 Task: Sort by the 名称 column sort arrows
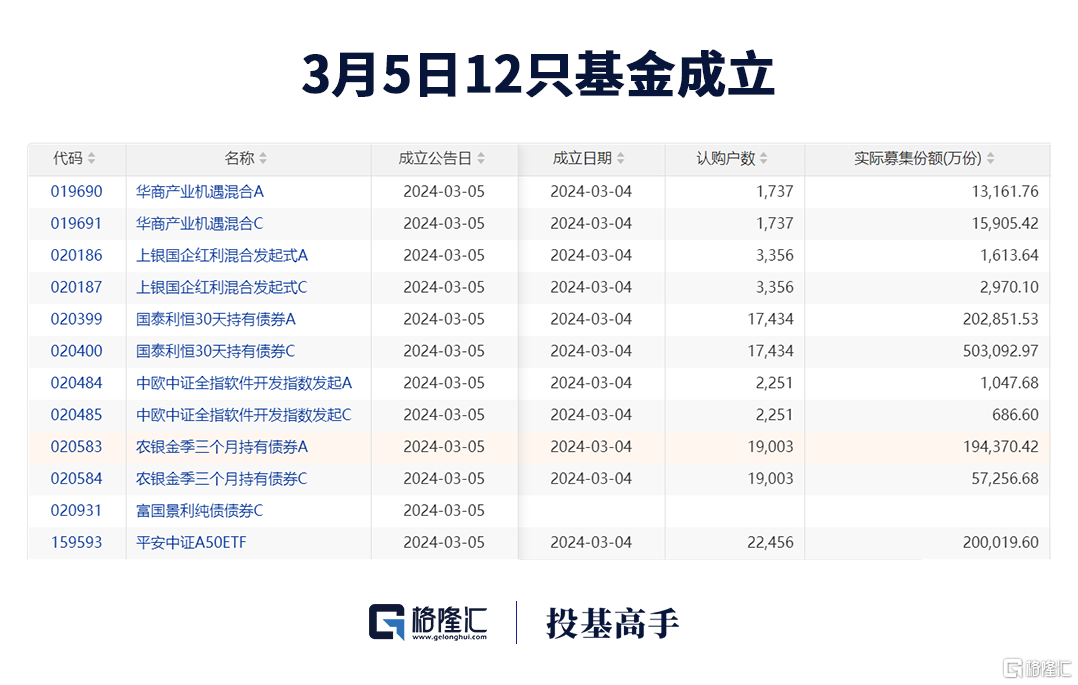[x=263, y=159]
